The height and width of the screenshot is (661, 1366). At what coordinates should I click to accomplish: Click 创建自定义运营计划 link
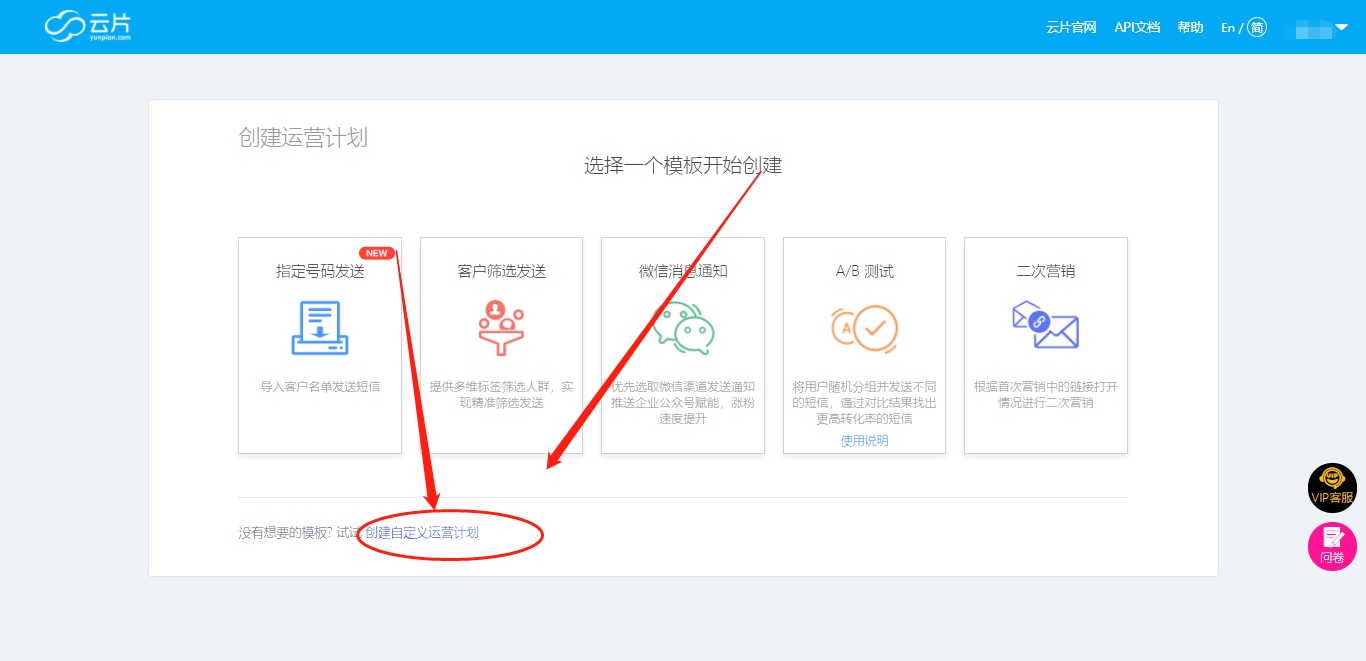click(422, 533)
